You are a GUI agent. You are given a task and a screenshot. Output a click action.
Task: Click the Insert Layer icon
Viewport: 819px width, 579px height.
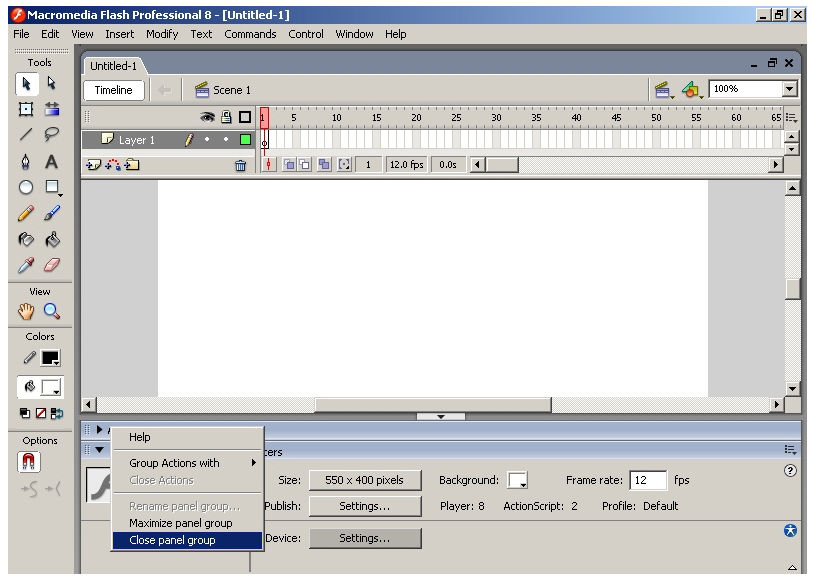pyautogui.click(x=93, y=166)
